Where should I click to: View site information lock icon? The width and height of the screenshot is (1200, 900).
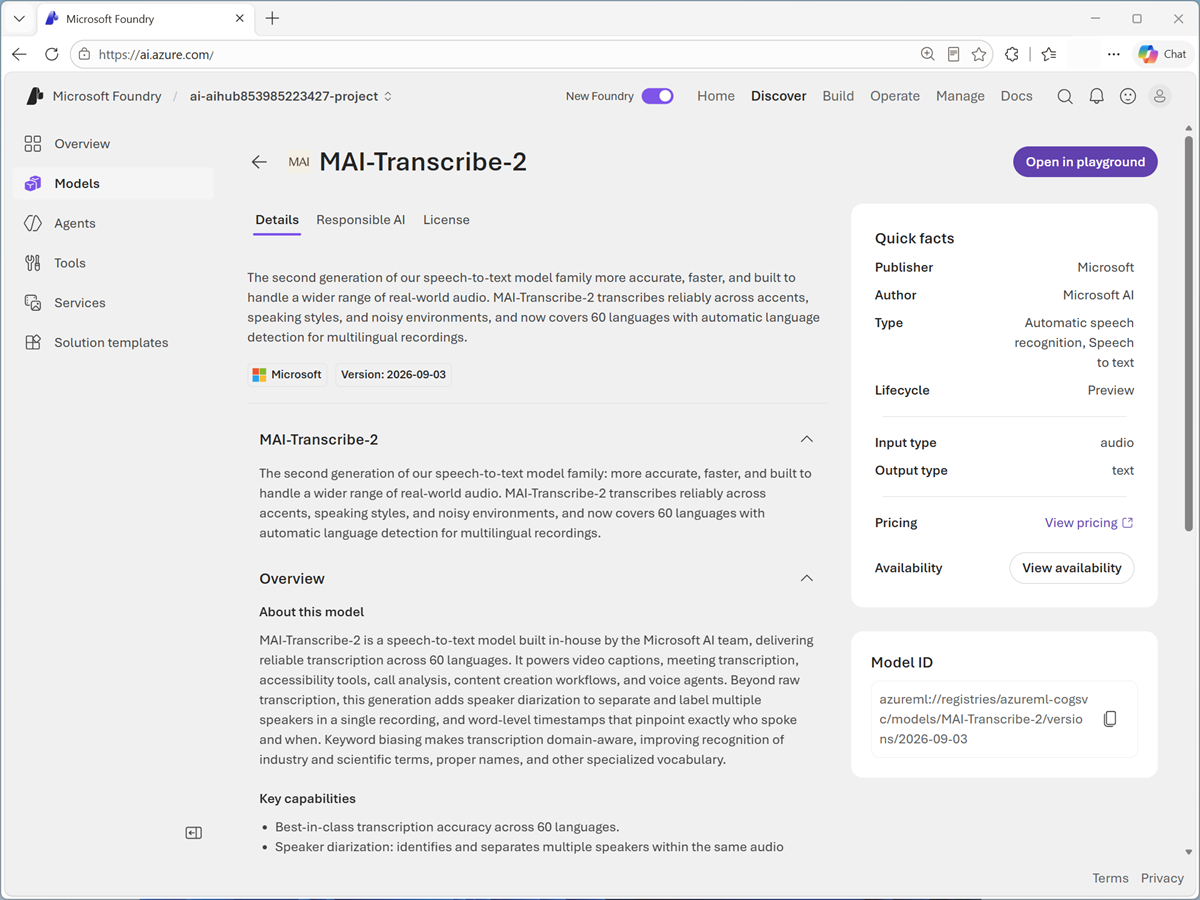(x=85, y=54)
